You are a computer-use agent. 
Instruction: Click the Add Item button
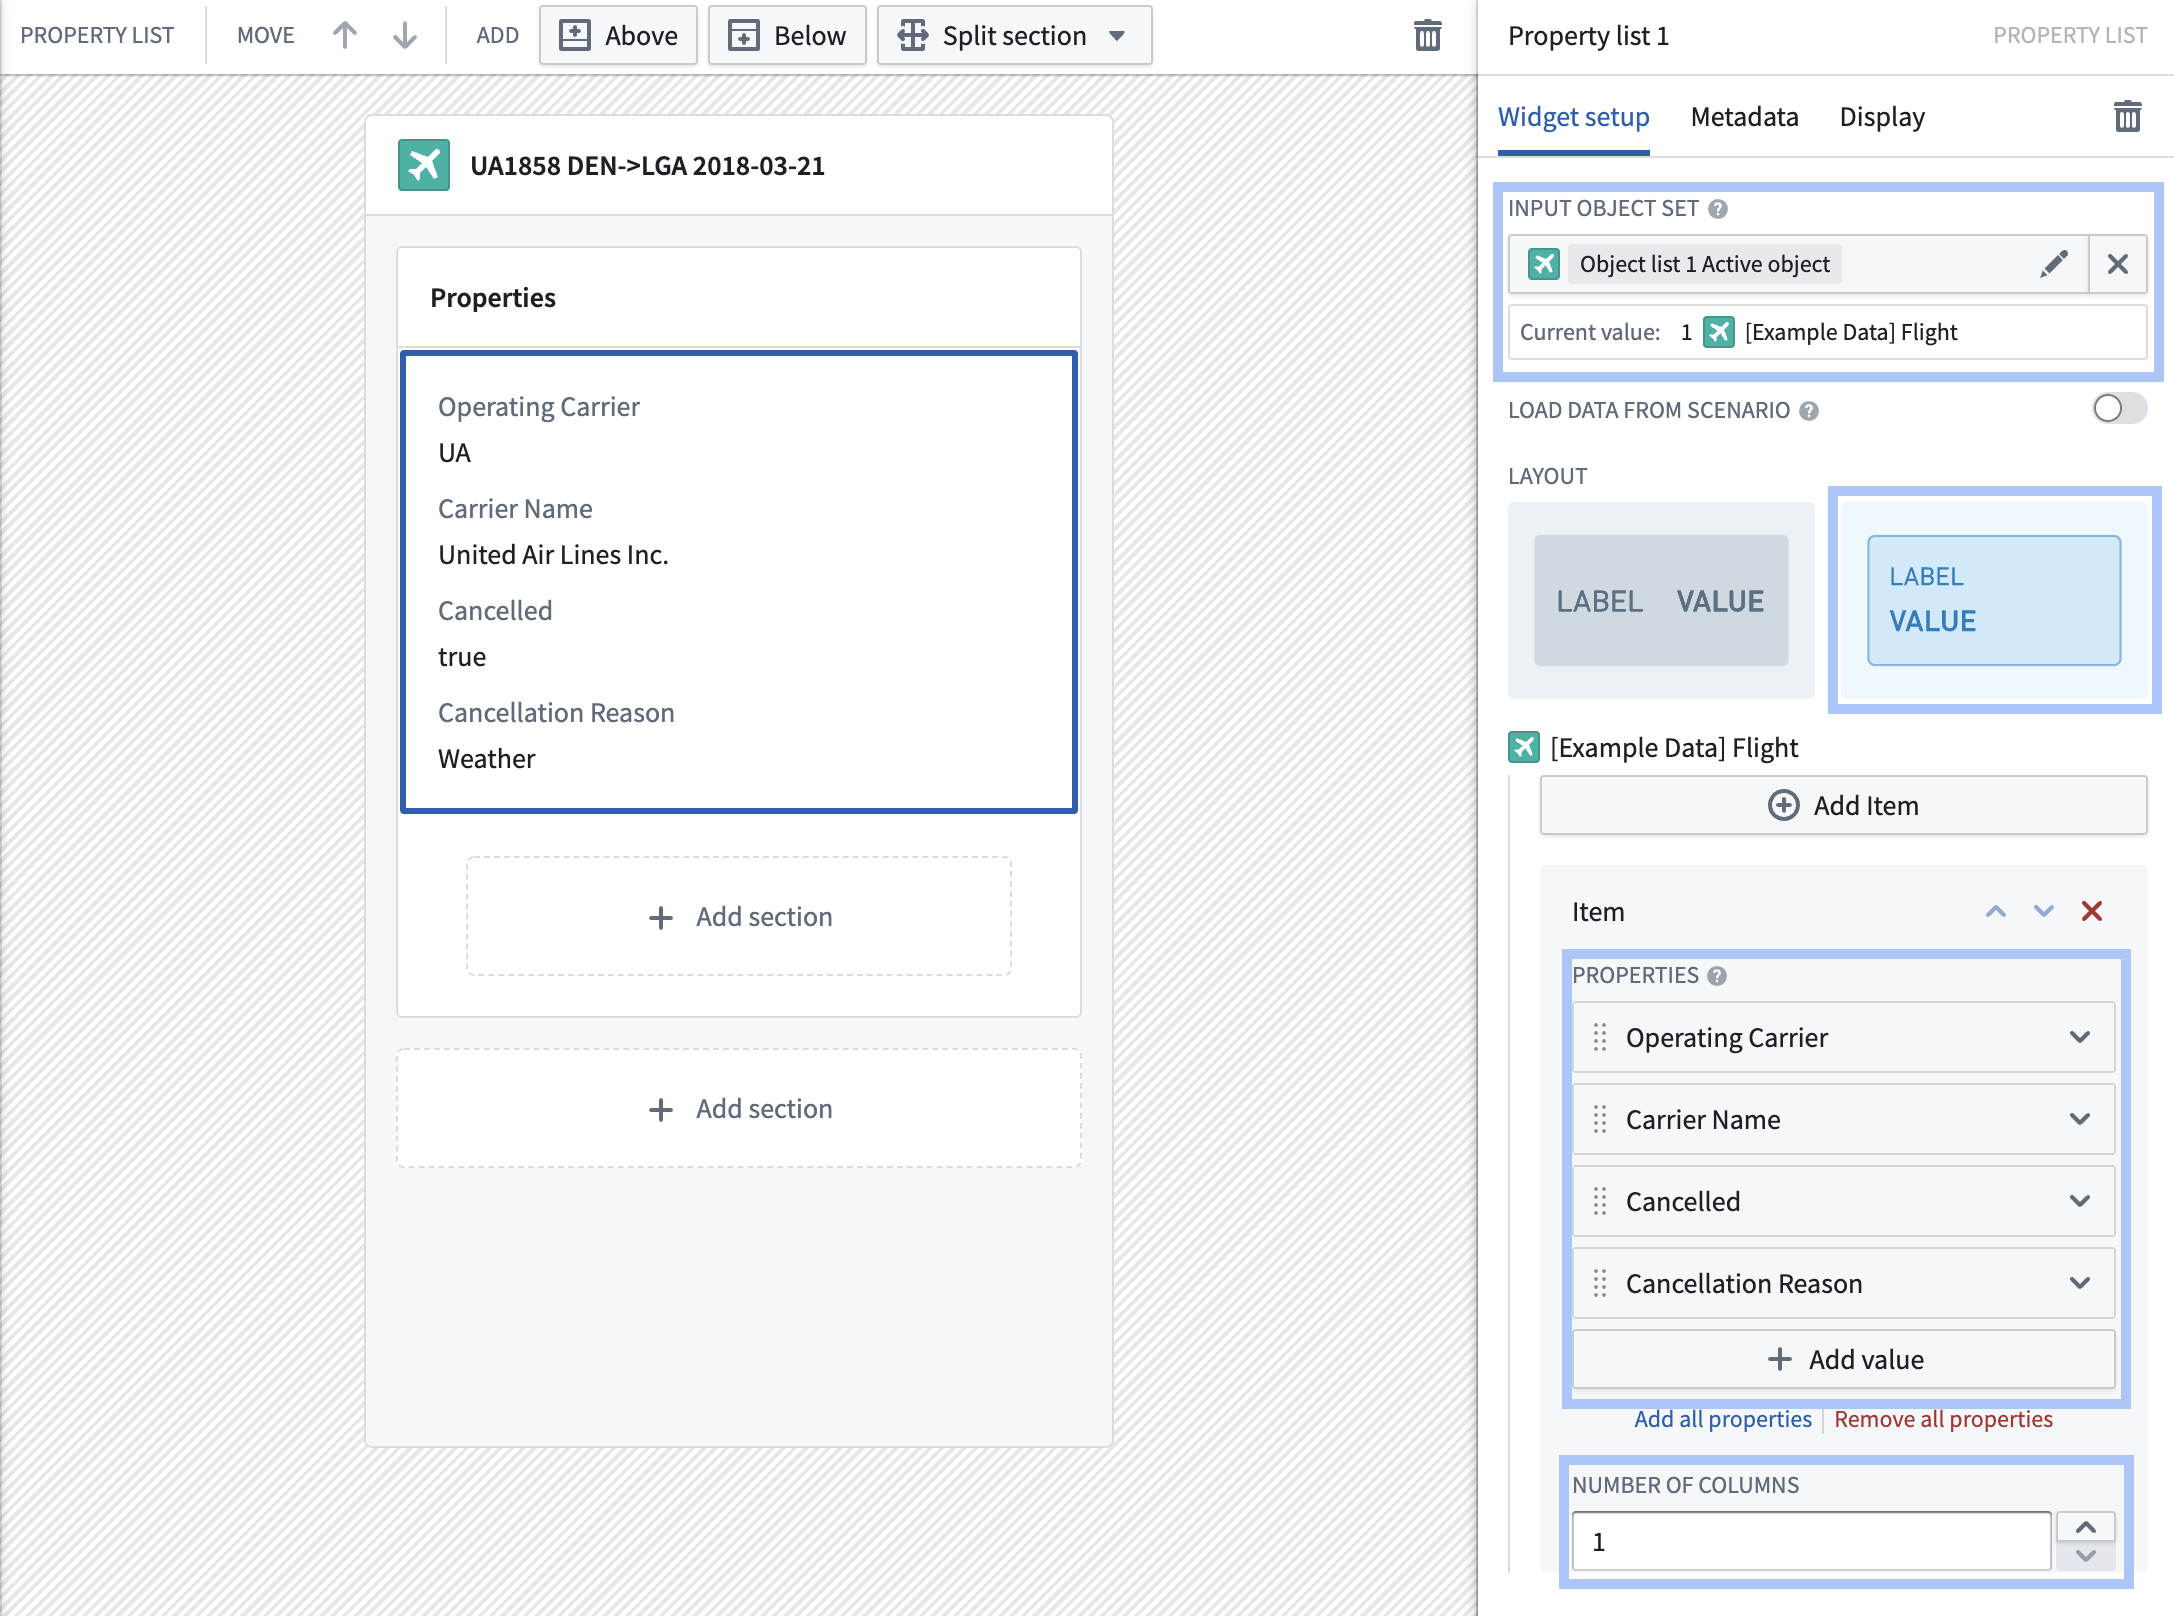1843,805
